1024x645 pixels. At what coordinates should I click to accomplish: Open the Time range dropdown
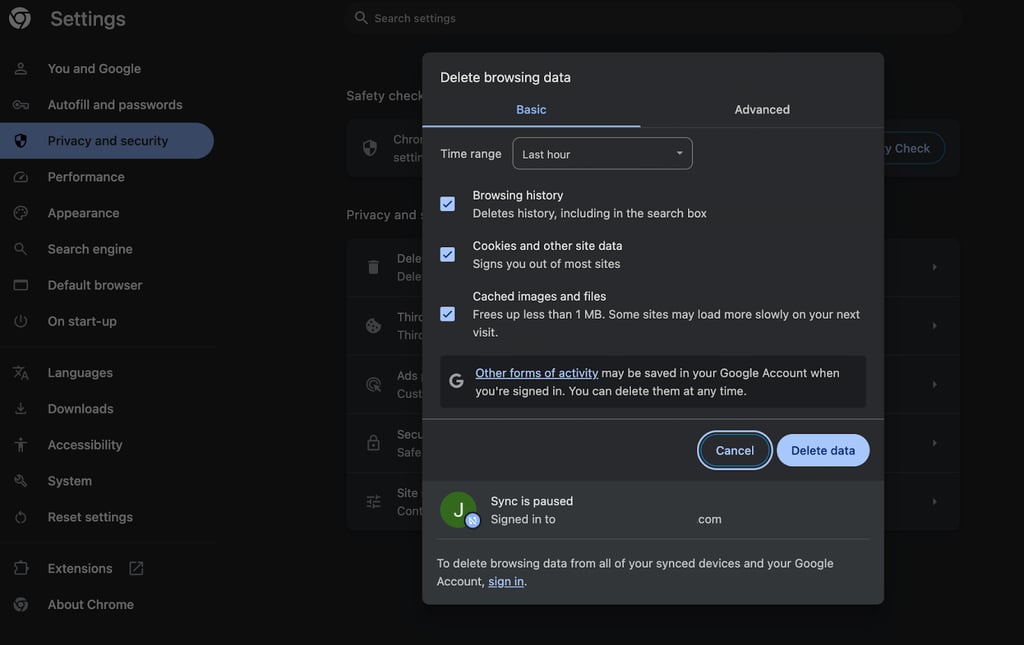pos(602,154)
